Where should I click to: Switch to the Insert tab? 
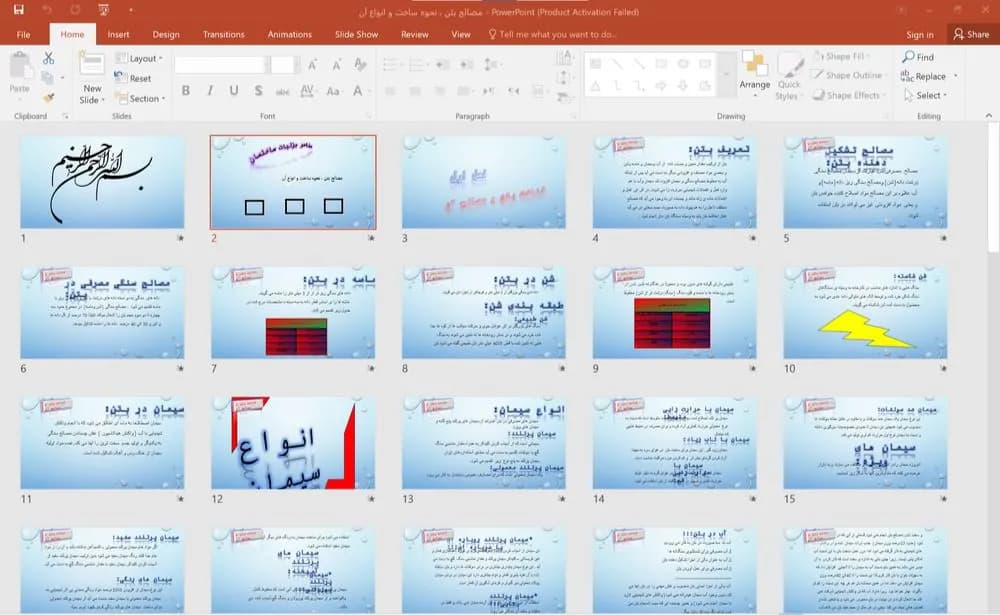(118, 34)
